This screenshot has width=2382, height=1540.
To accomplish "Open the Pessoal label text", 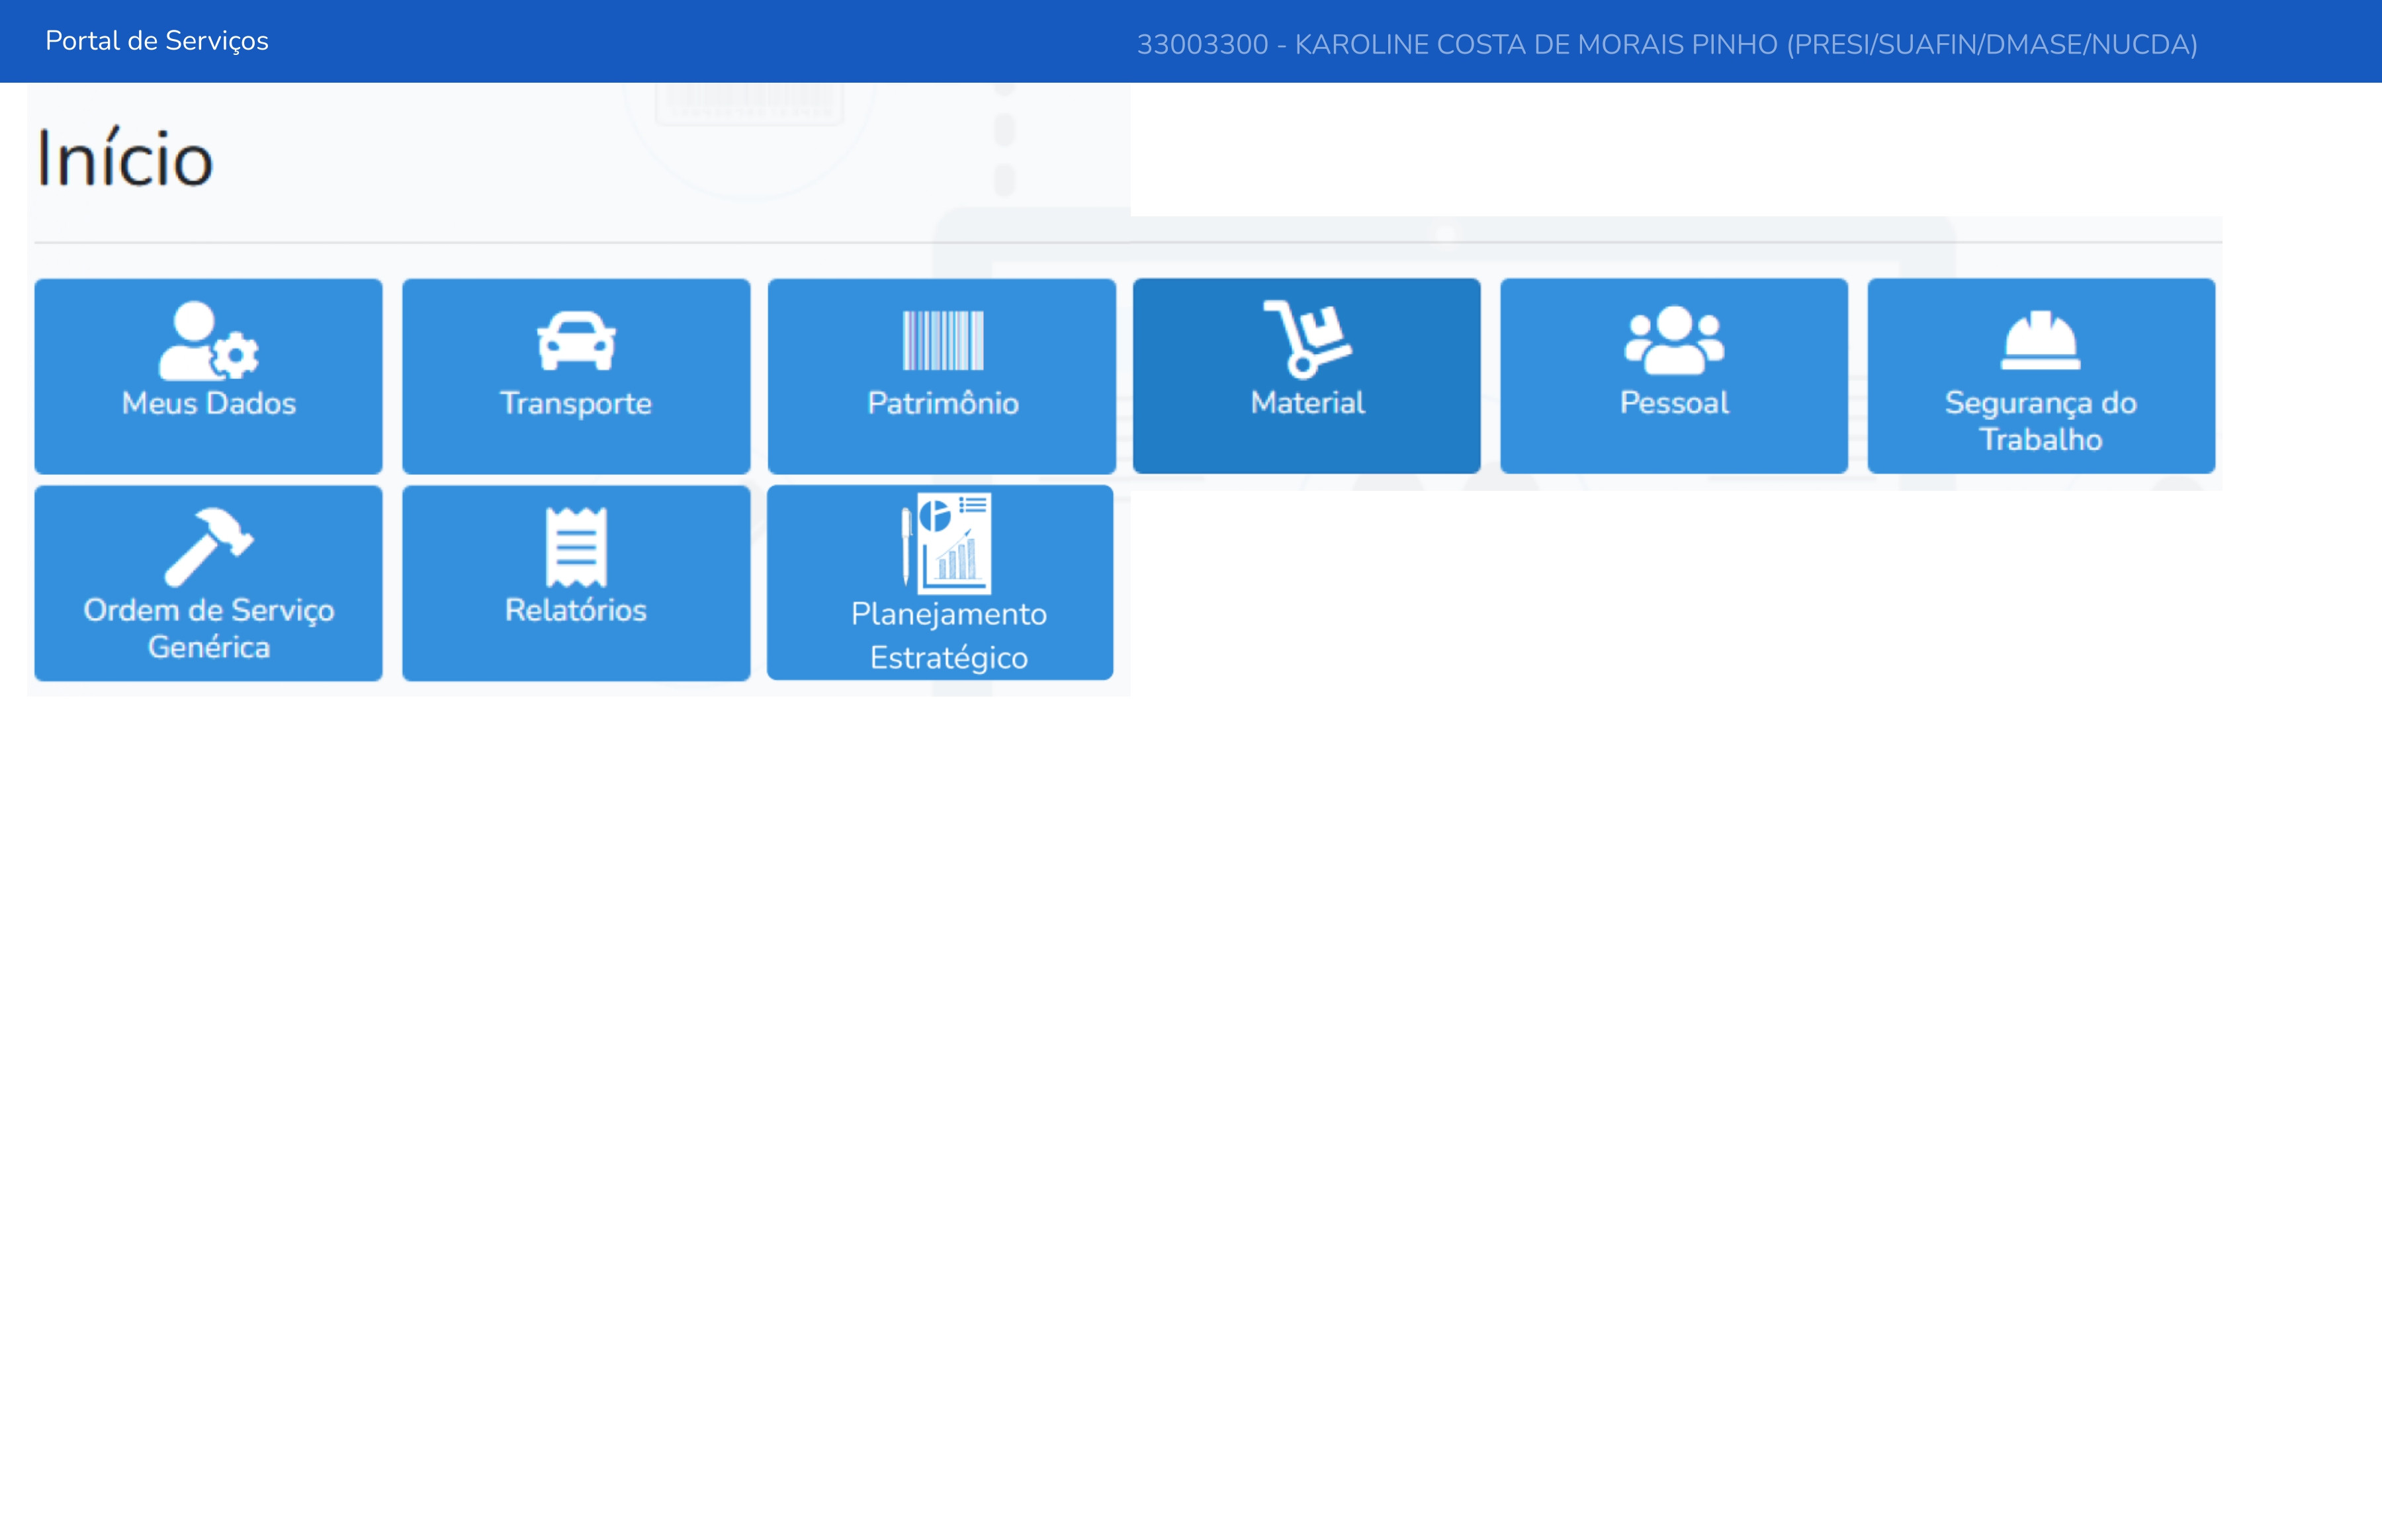I will coord(1674,403).
